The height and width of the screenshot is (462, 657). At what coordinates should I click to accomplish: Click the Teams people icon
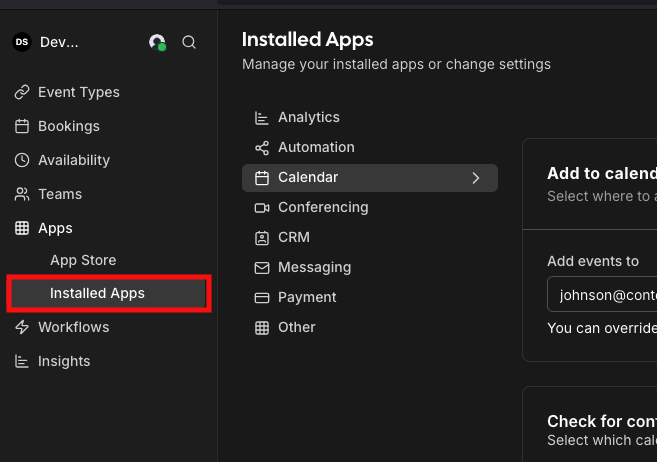click(22, 194)
